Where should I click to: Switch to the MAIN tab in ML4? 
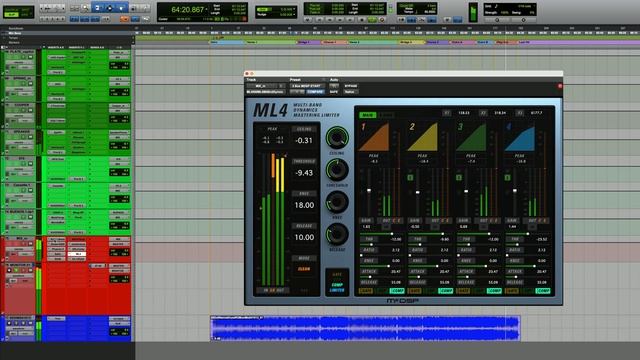coord(368,115)
